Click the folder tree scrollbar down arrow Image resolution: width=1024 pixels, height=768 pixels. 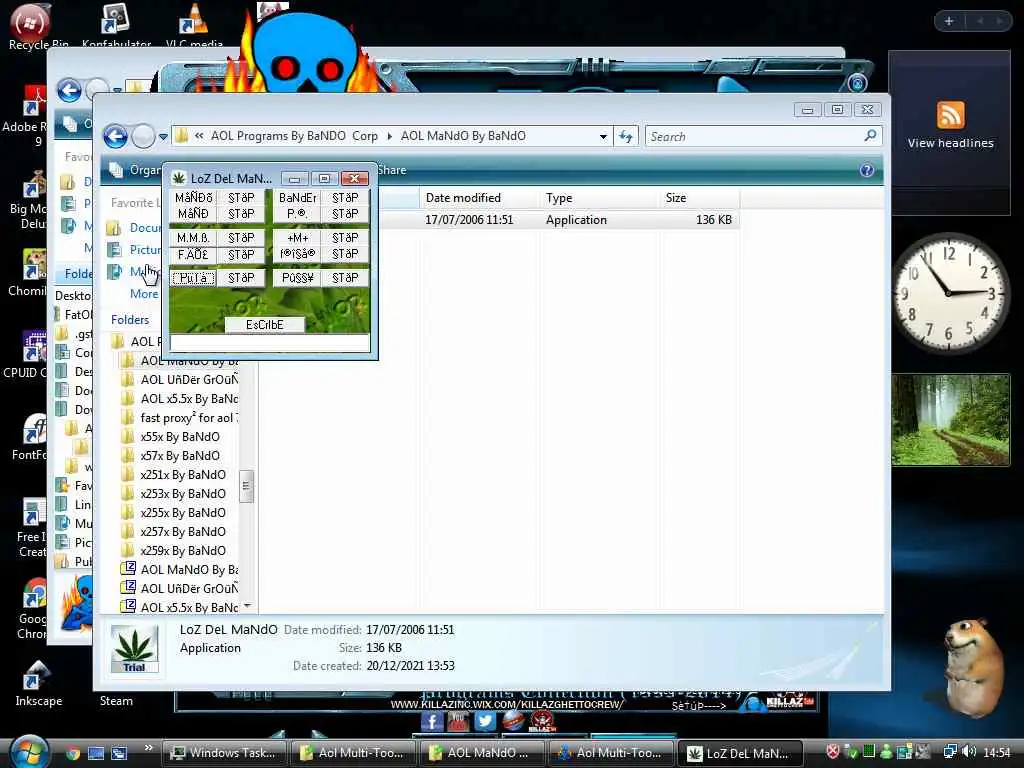(x=247, y=607)
